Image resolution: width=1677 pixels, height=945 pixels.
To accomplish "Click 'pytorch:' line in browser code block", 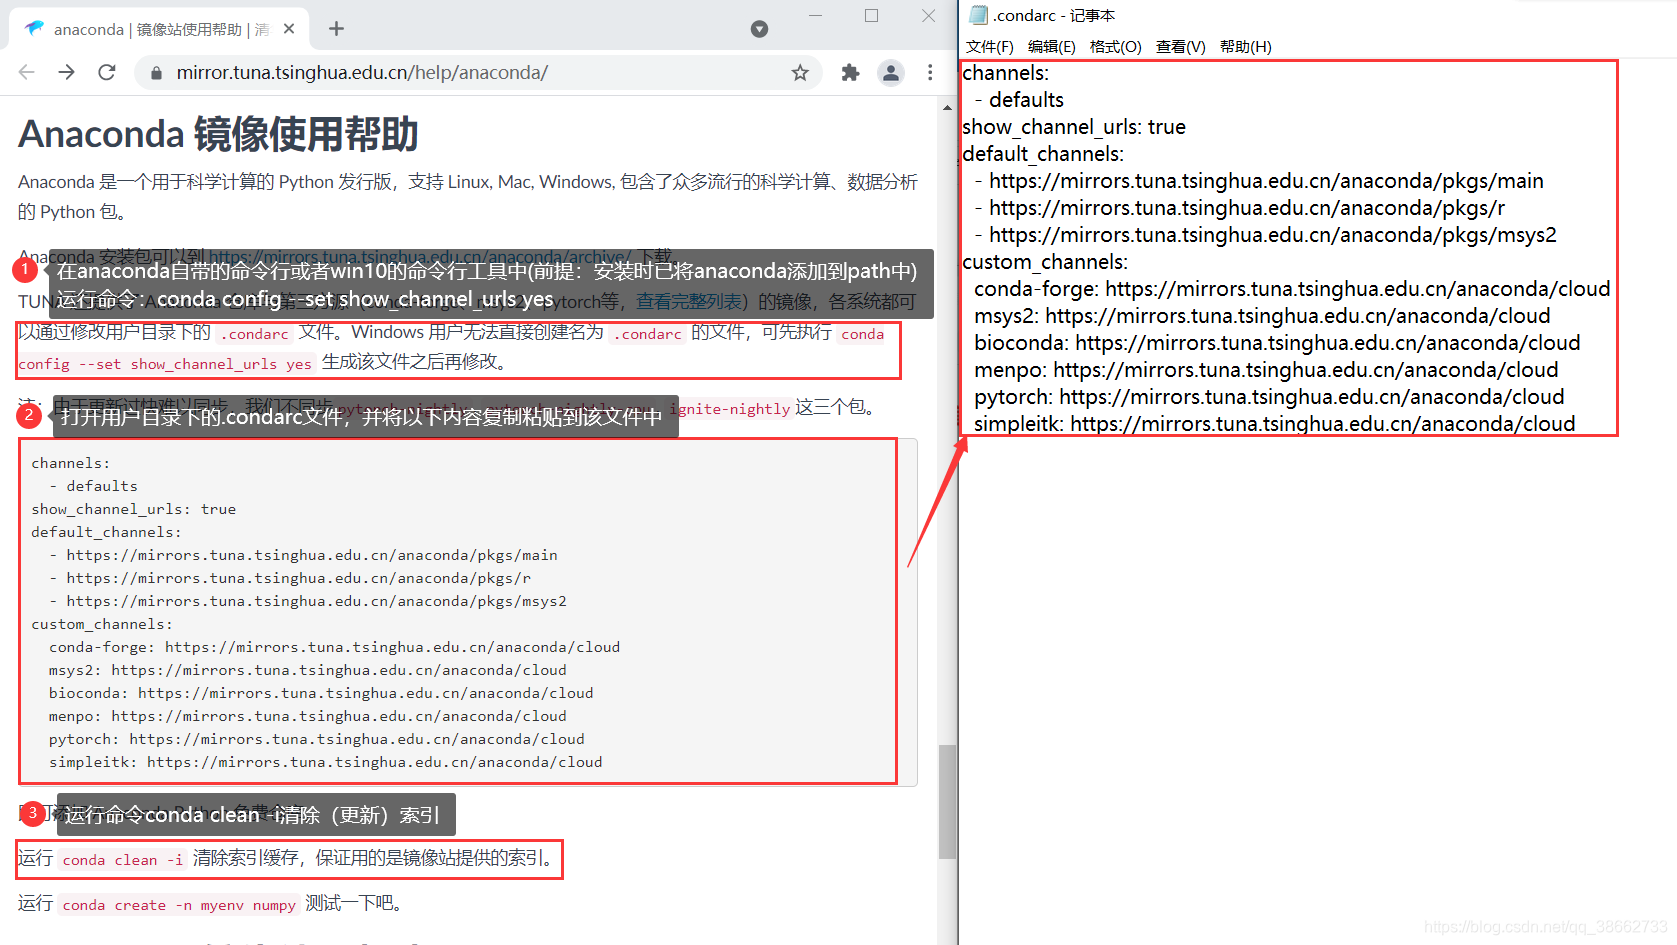I will click(317, 739).
